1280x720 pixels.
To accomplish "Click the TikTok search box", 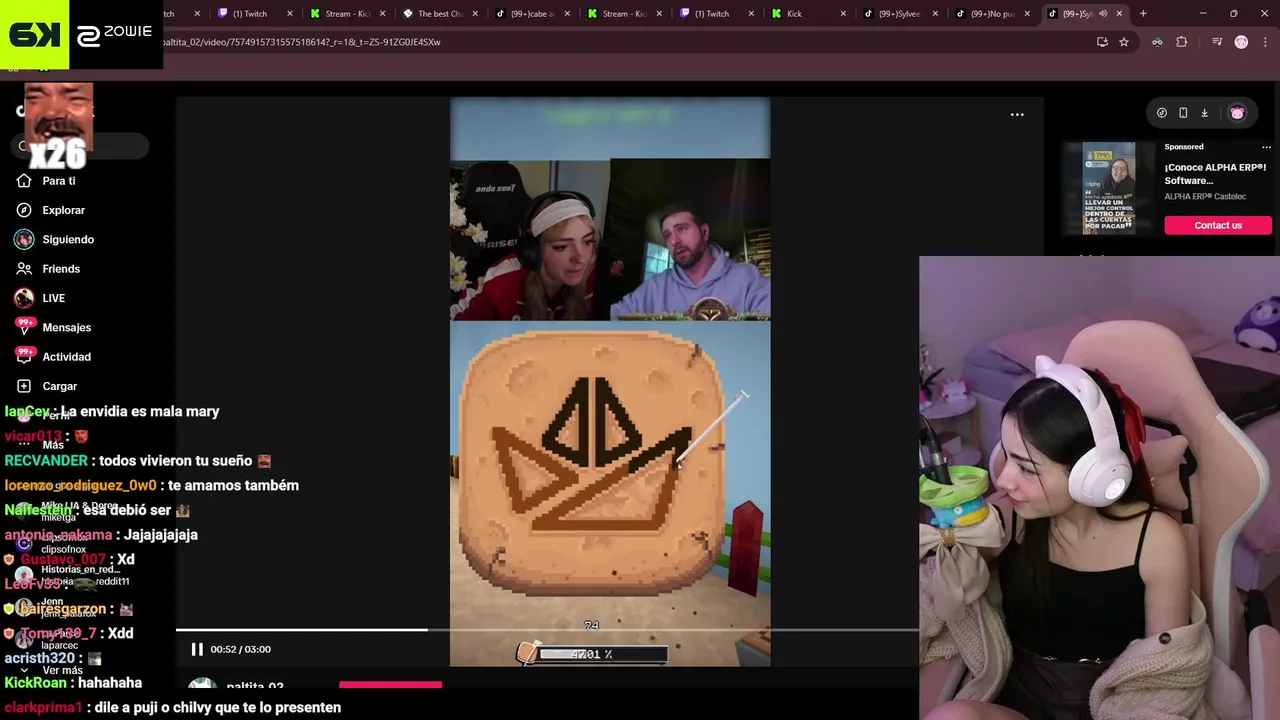I will pos(82,146).
